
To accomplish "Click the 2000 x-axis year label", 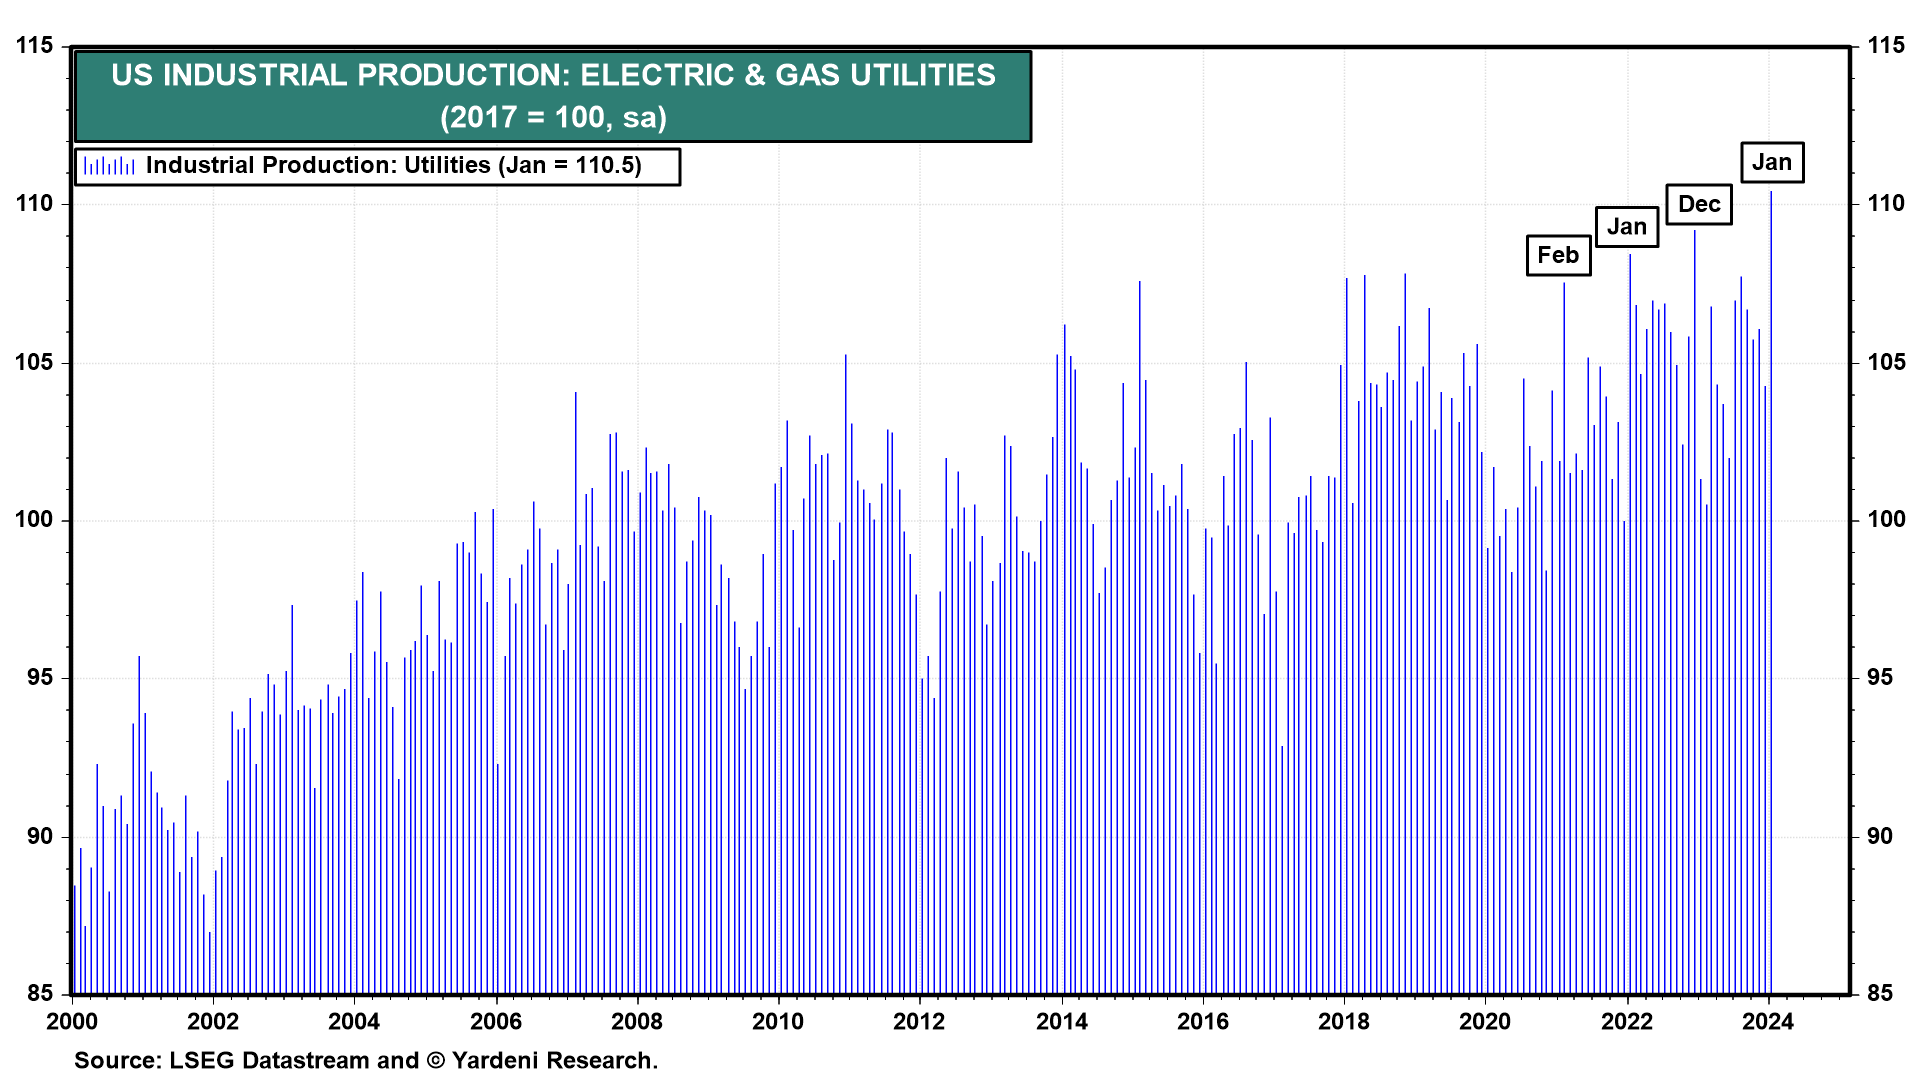I will [72, 1021].
